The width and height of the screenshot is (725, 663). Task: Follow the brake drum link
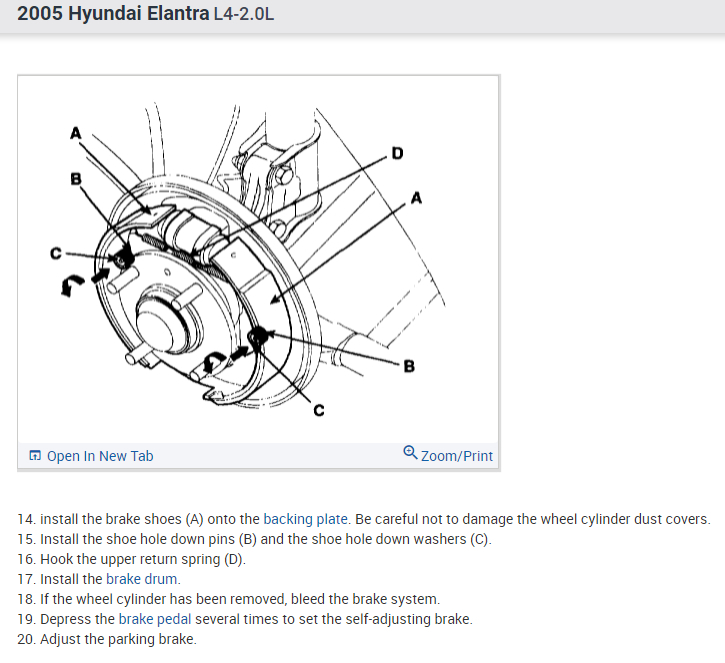click(141, 579)
